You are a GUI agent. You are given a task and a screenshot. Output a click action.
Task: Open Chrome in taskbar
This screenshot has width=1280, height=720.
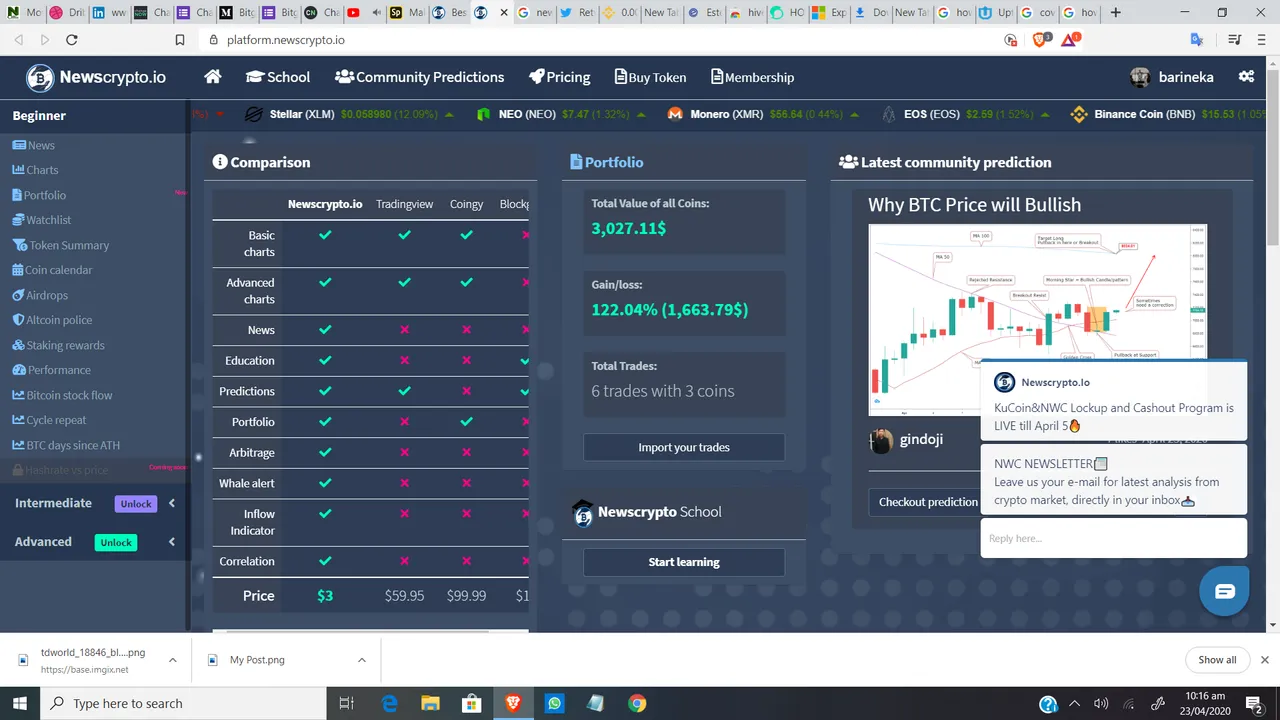pyautogui.click(x=637, y=703)
